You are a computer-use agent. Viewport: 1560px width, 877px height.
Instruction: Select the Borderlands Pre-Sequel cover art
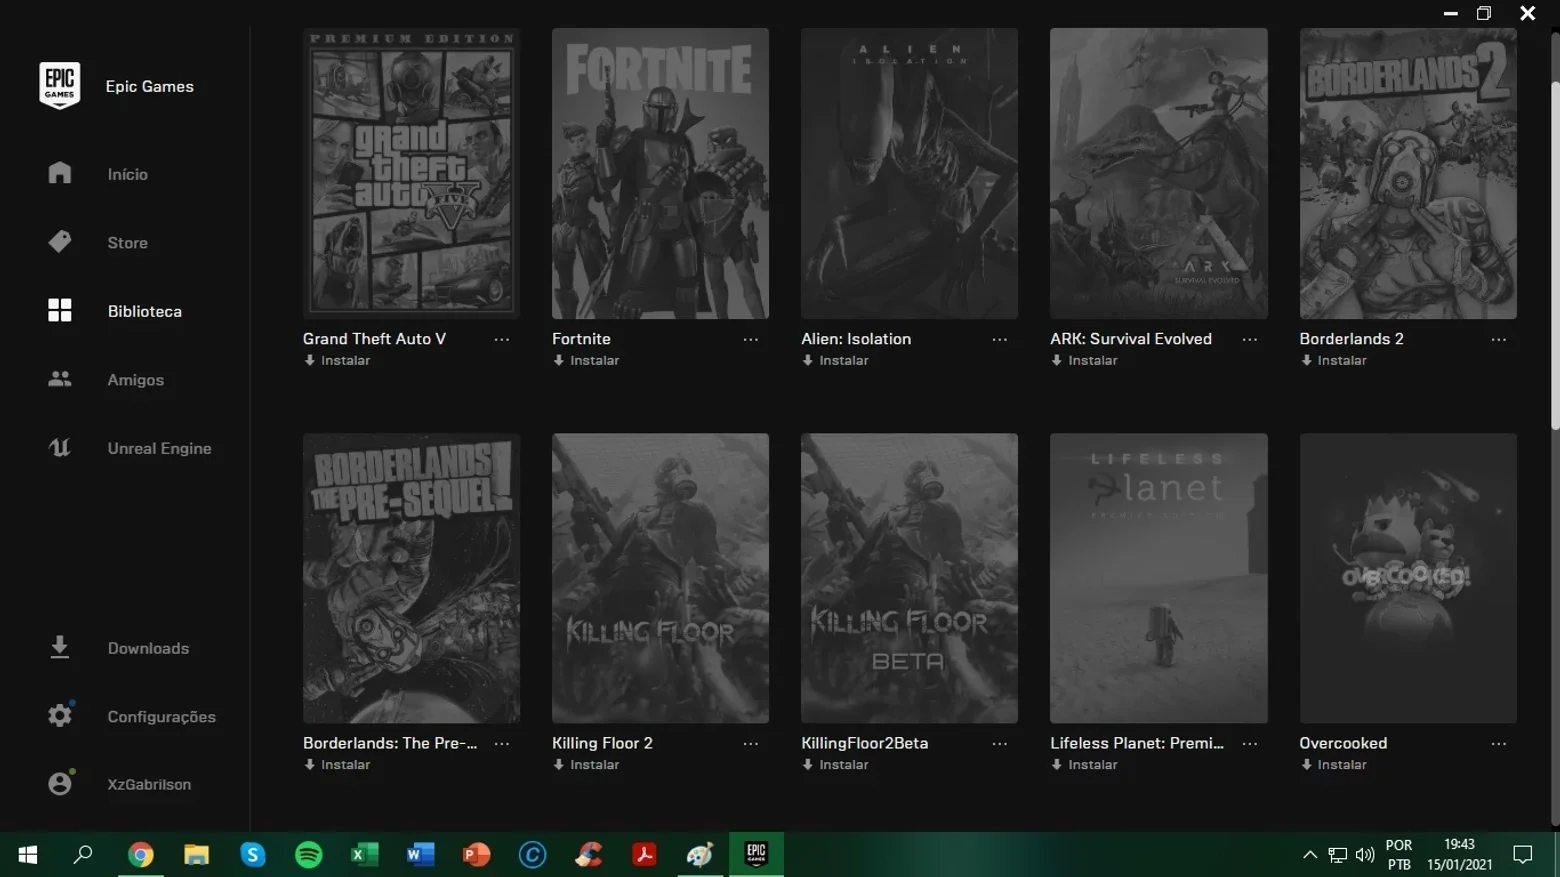pos(411,578)
